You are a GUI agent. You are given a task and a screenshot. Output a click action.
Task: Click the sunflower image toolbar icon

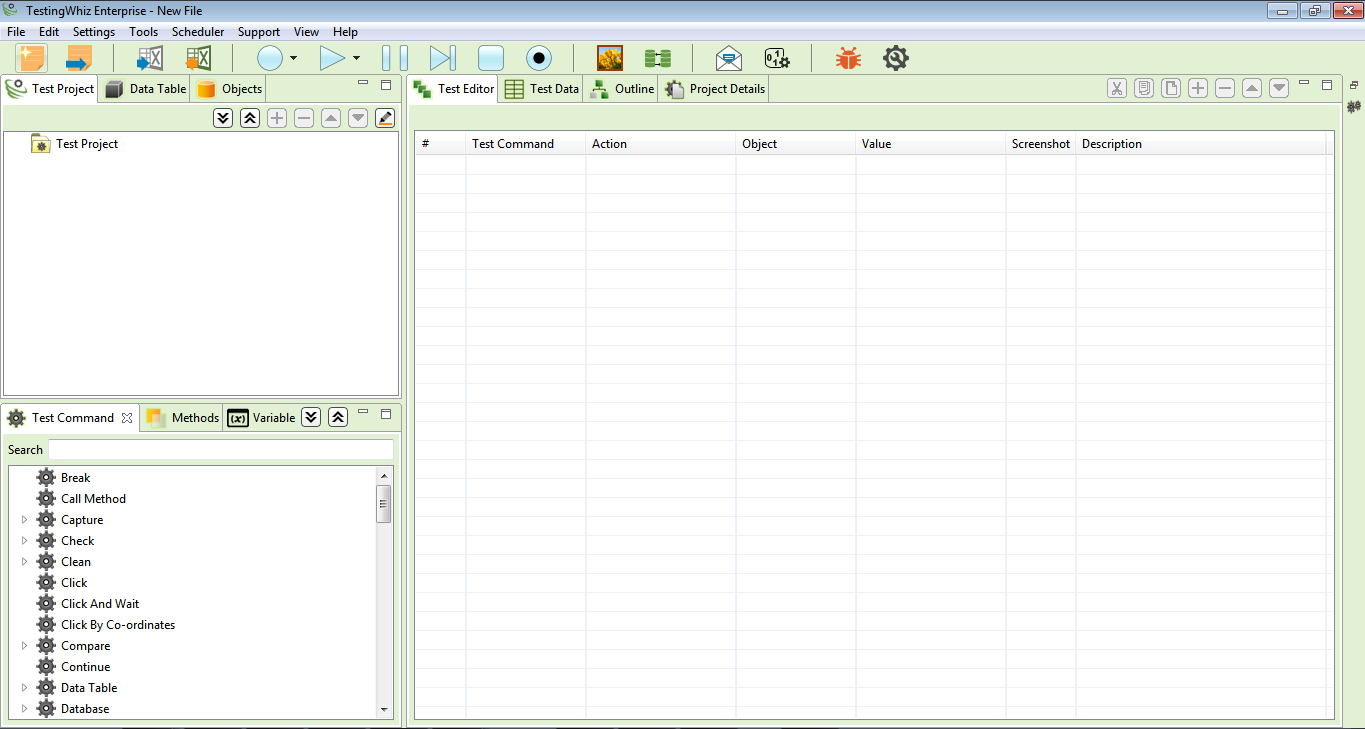610,58
